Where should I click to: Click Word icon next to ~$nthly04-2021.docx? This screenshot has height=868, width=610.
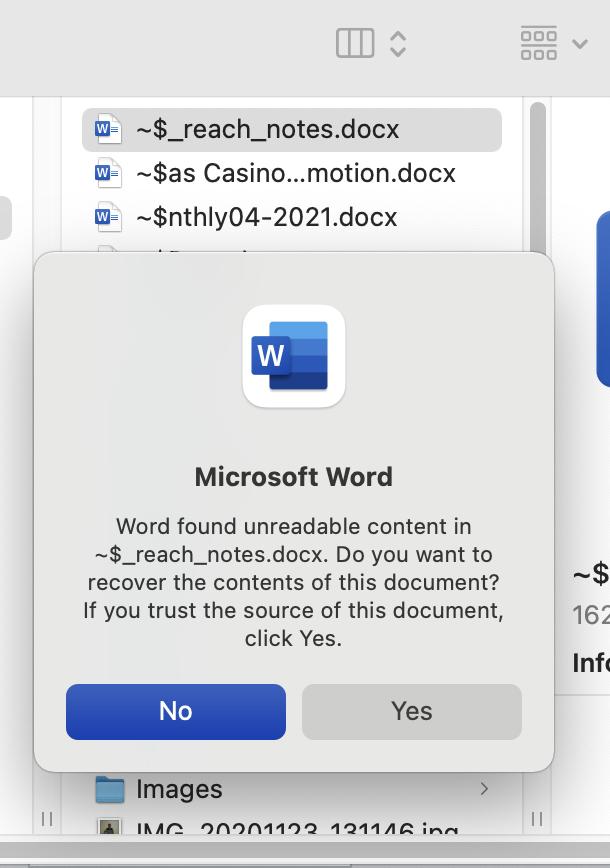coord(107,217)
